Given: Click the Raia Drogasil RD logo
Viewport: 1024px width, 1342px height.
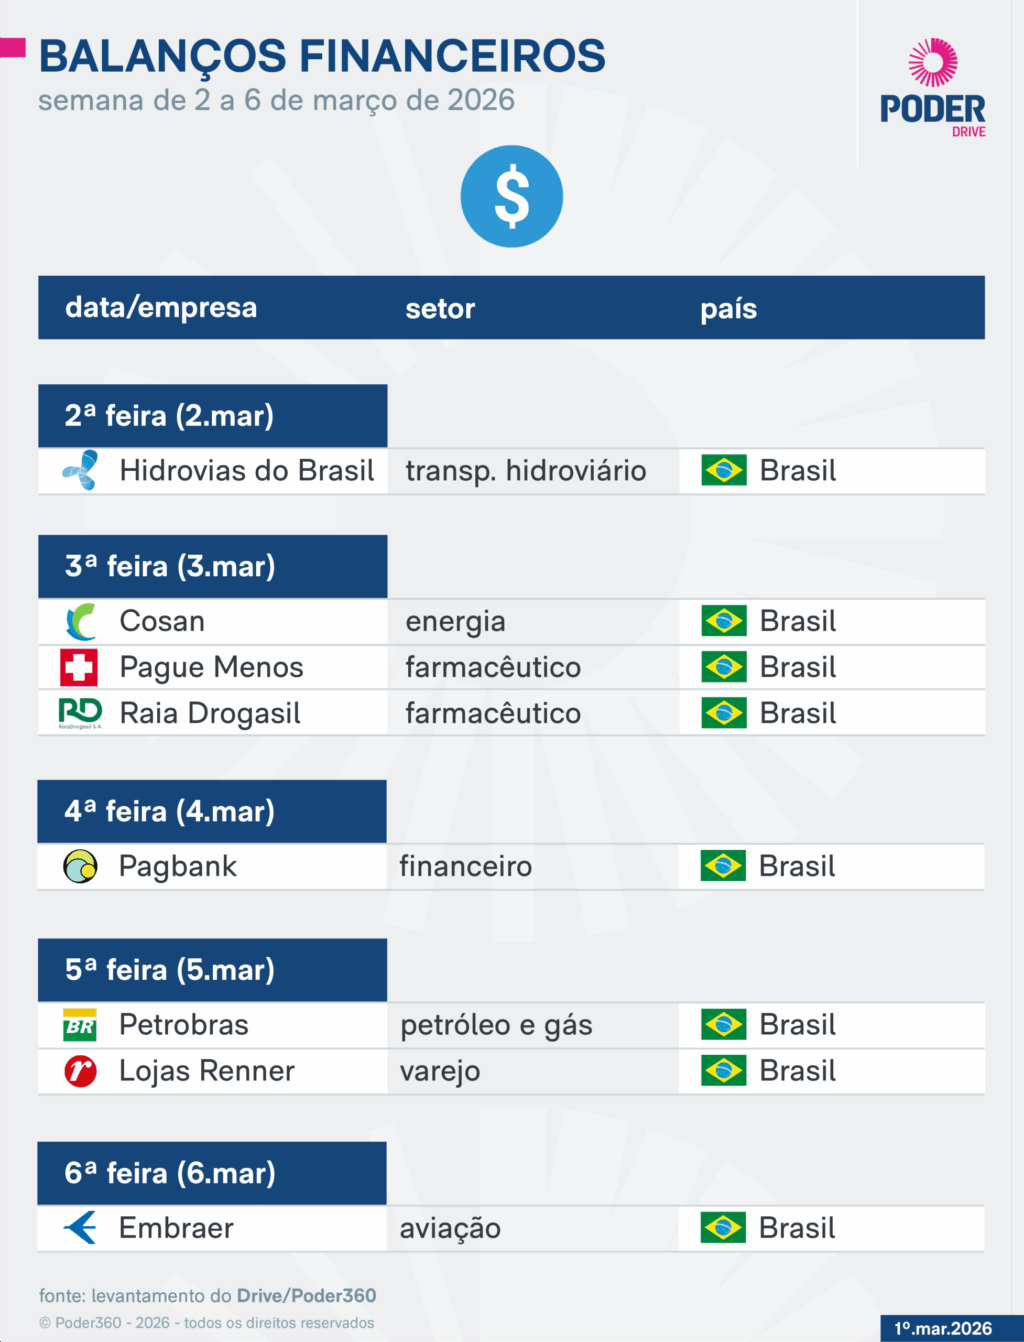Looking at the screenshot, I should [80, 713].
